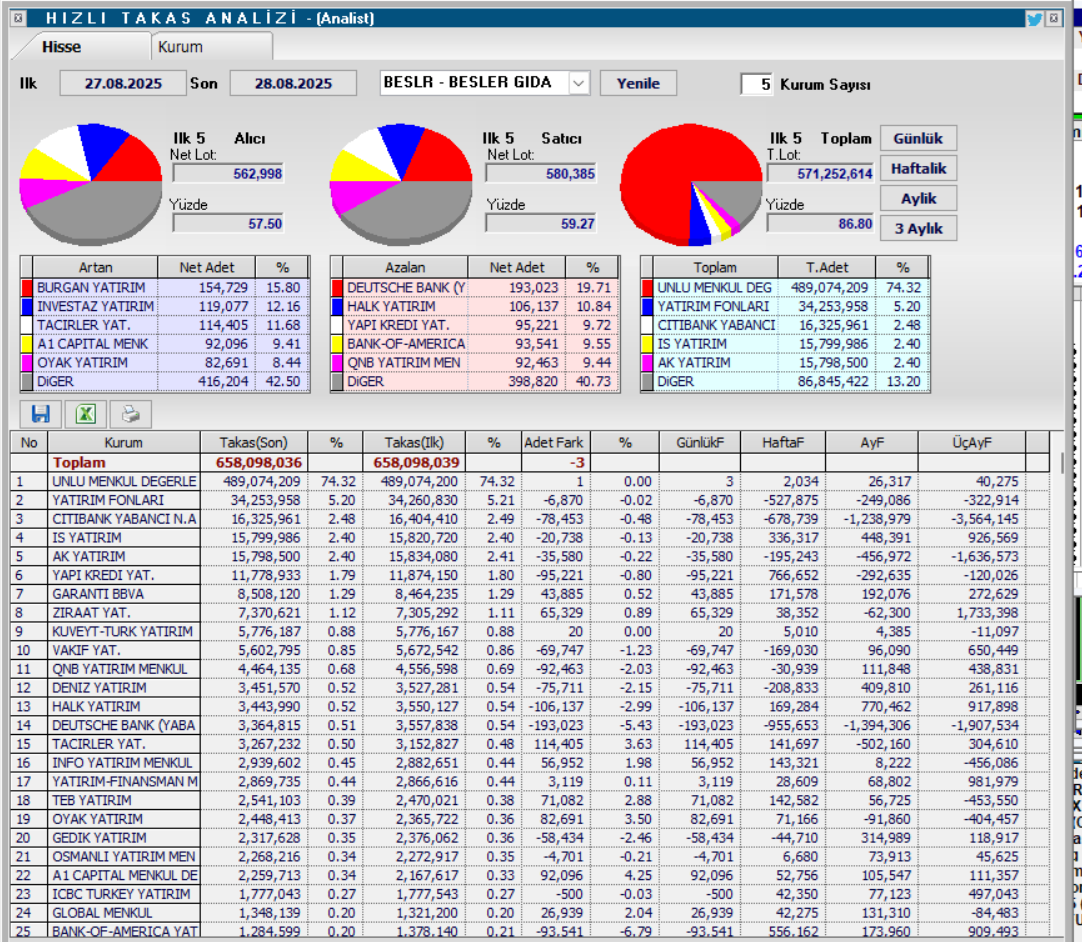
Task: Click the Yenile button
Action: tap(638, 84)
